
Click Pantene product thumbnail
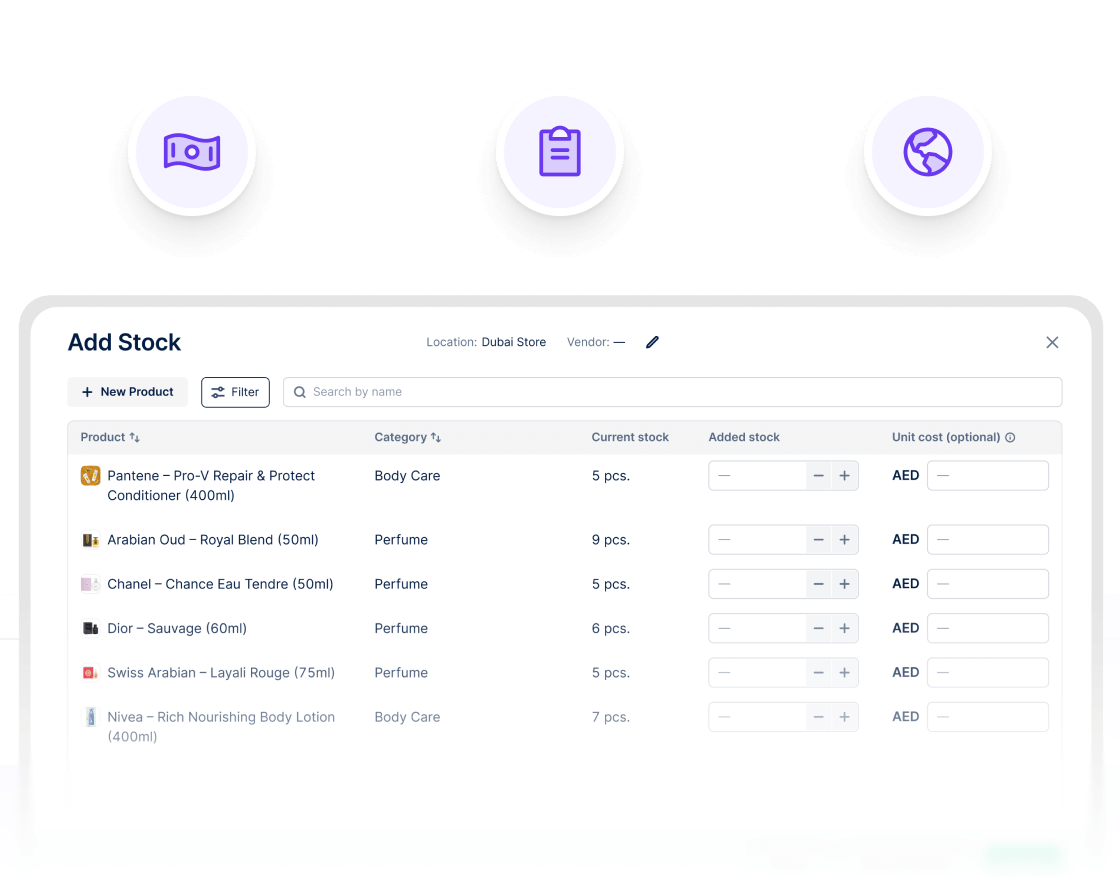90,476
